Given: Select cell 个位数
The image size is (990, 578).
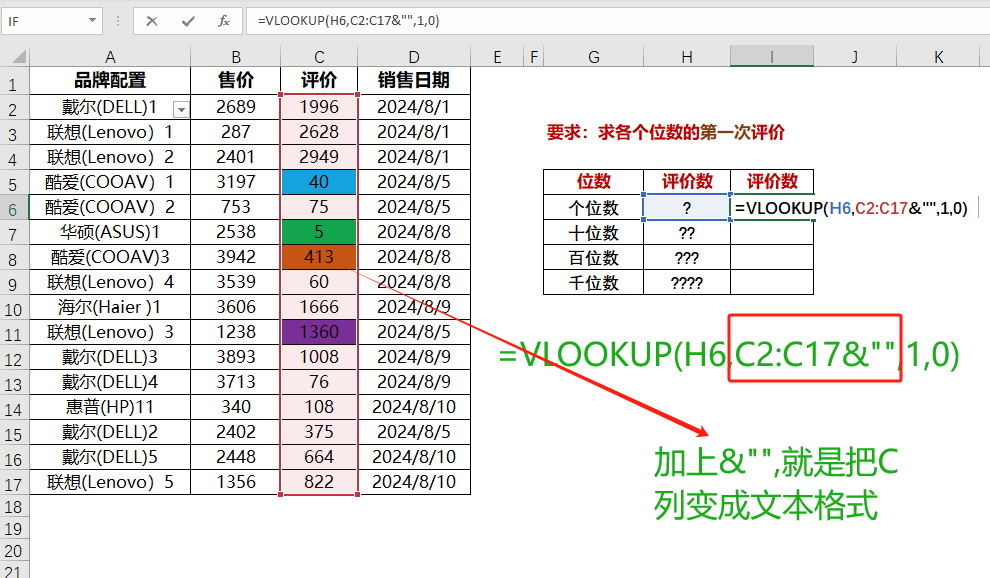Looking at the screenshot, I should [x=593, y=208].
